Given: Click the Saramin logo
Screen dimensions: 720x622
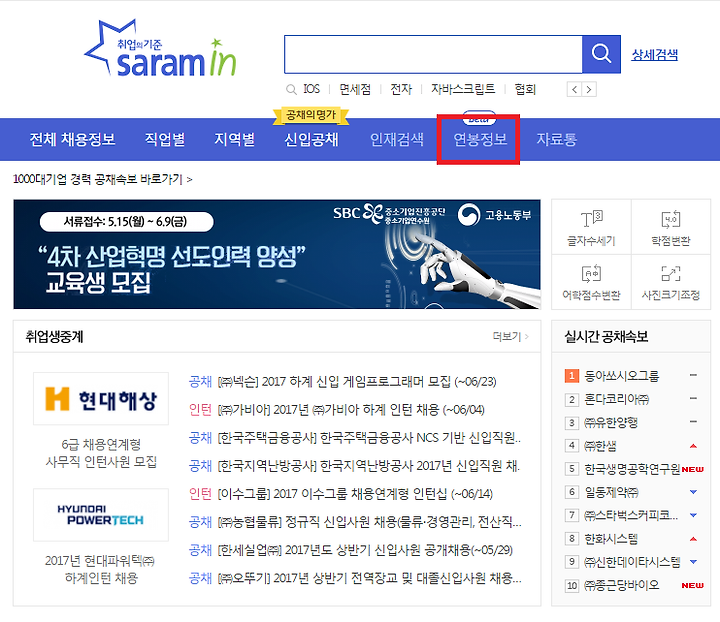Looking at the screenshot, I should [161, 49].
